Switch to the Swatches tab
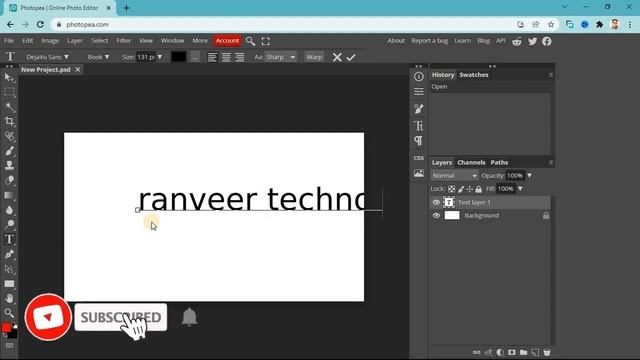640x360 pixels. pyautogui.click(x=473, y=75)
